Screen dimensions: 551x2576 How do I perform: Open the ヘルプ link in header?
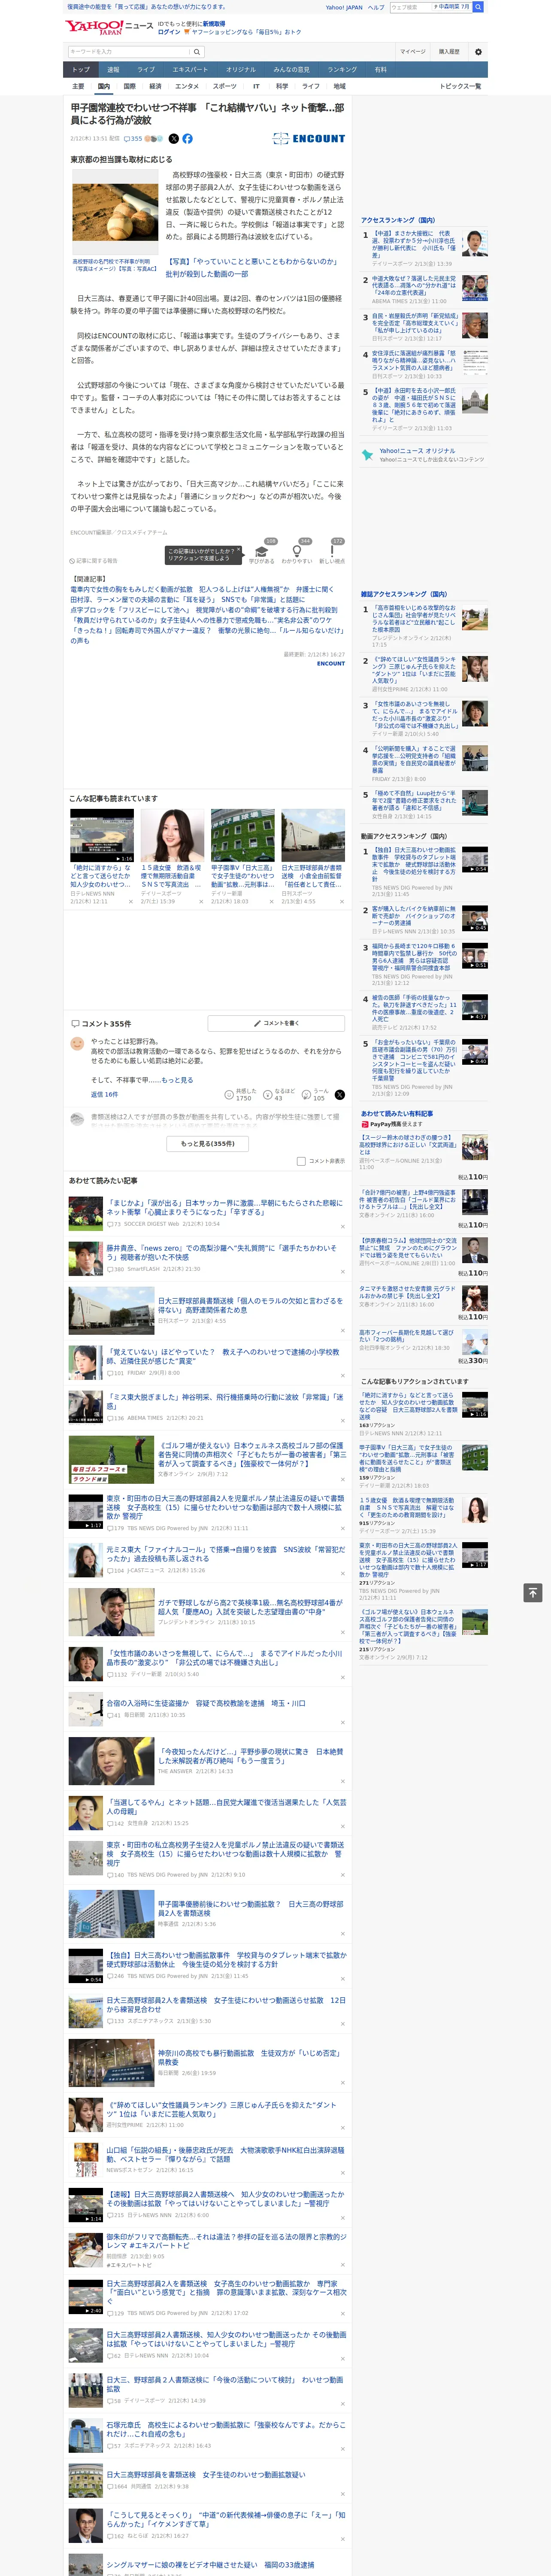pos(375,7)
